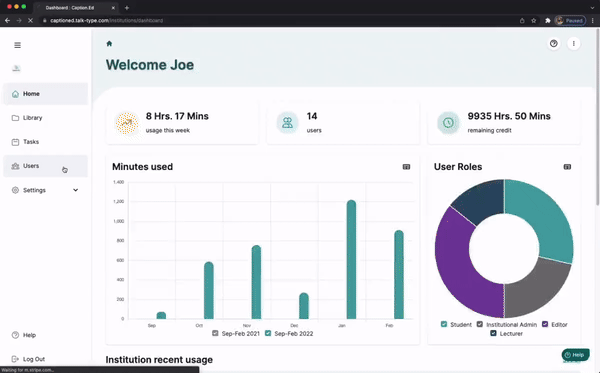Viewport: 600px width, 373px height.
Task: Click the browser back arrow
Action: click(x=7, y=20)
